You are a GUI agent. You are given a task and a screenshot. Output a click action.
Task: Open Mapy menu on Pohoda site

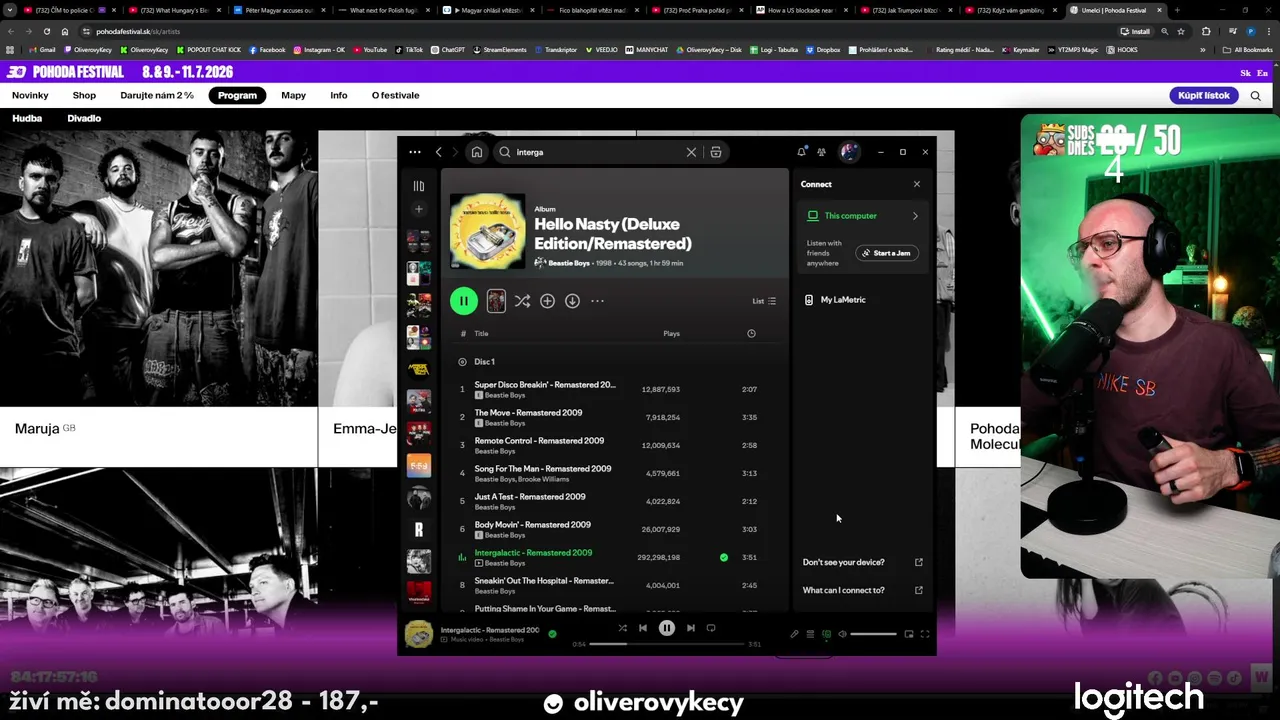[293, 95]
